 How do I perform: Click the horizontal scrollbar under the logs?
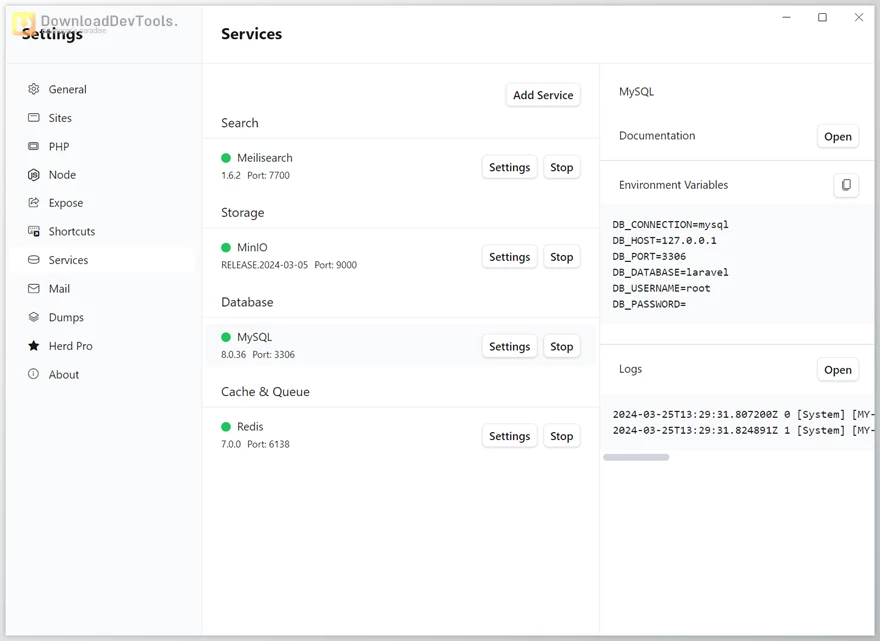(x=636, y=457)
